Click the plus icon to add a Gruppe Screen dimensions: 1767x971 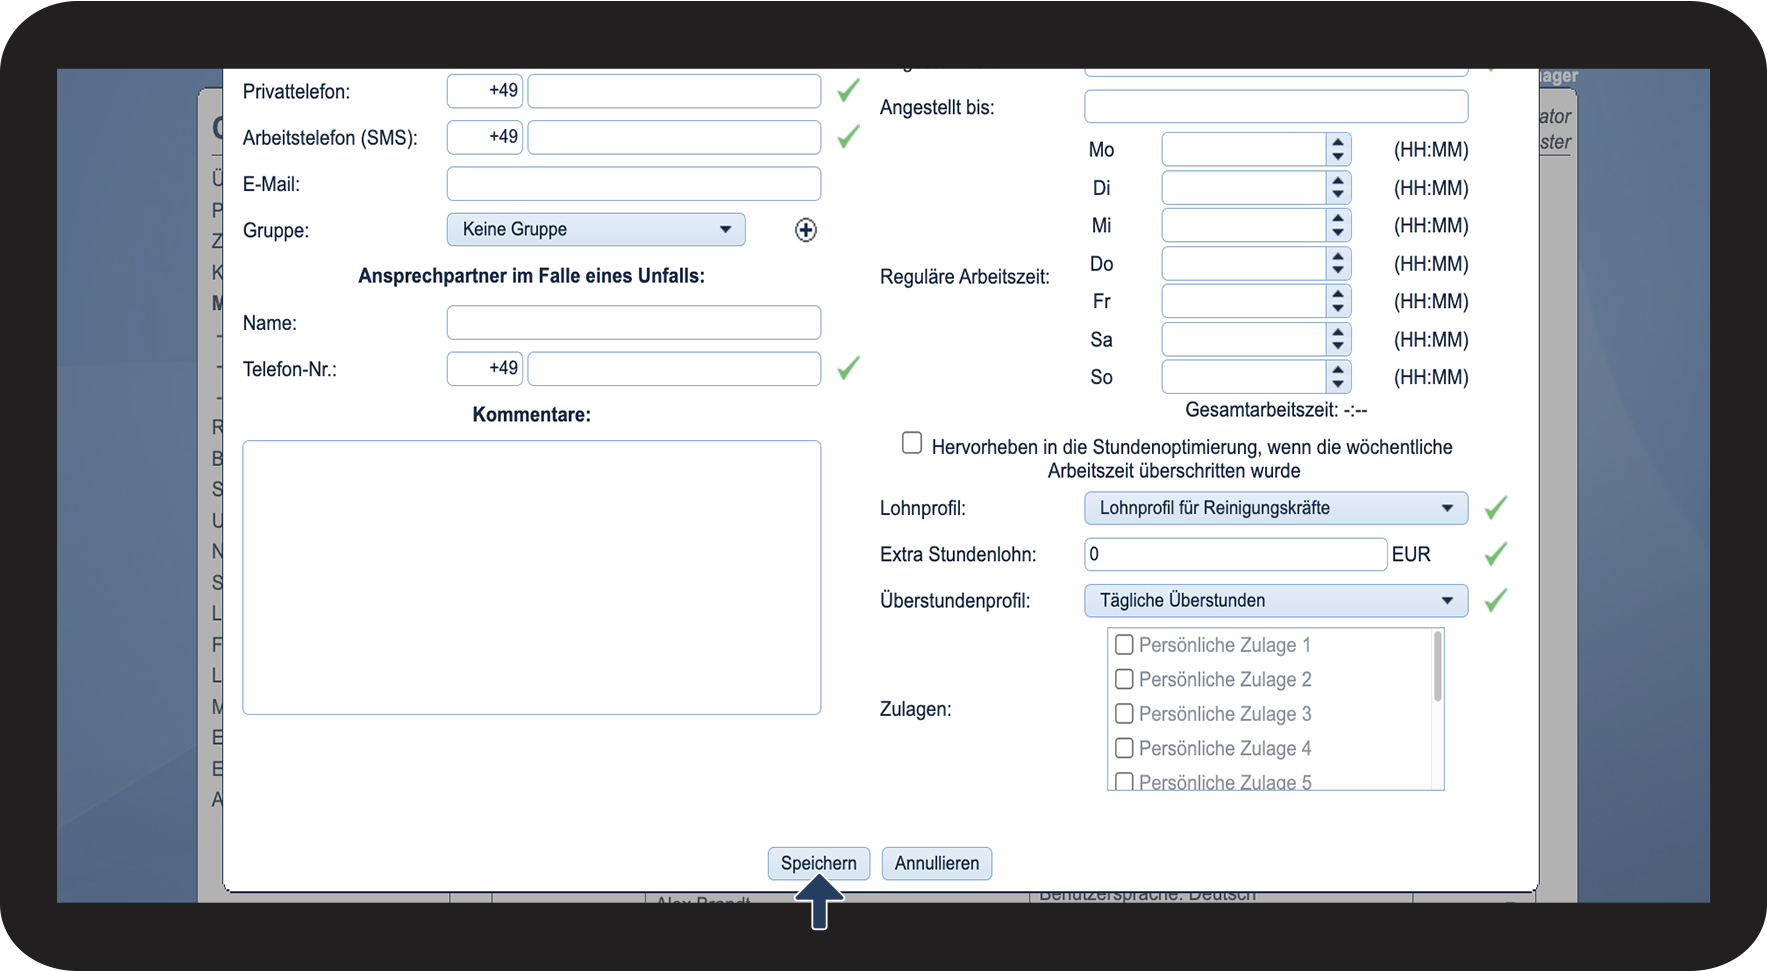click(806, 230)
